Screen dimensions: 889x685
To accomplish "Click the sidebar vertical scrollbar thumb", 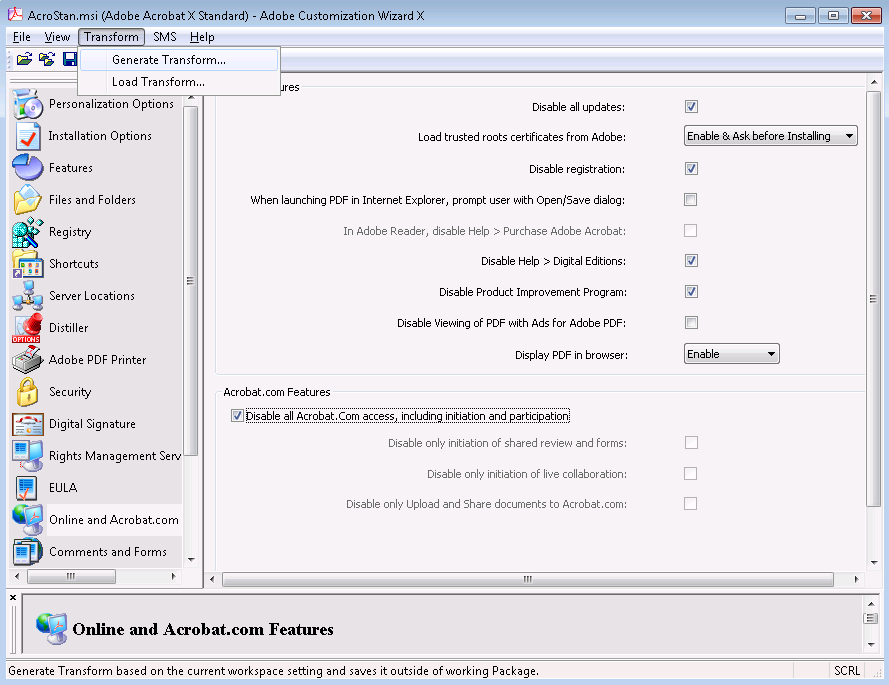I will (x=190, y=281).
